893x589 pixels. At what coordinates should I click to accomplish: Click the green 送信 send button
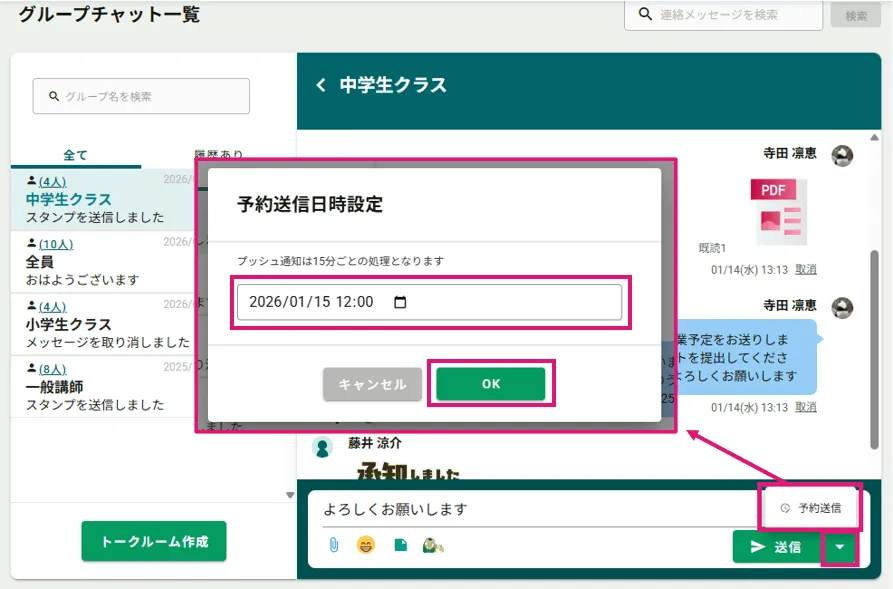776,547
